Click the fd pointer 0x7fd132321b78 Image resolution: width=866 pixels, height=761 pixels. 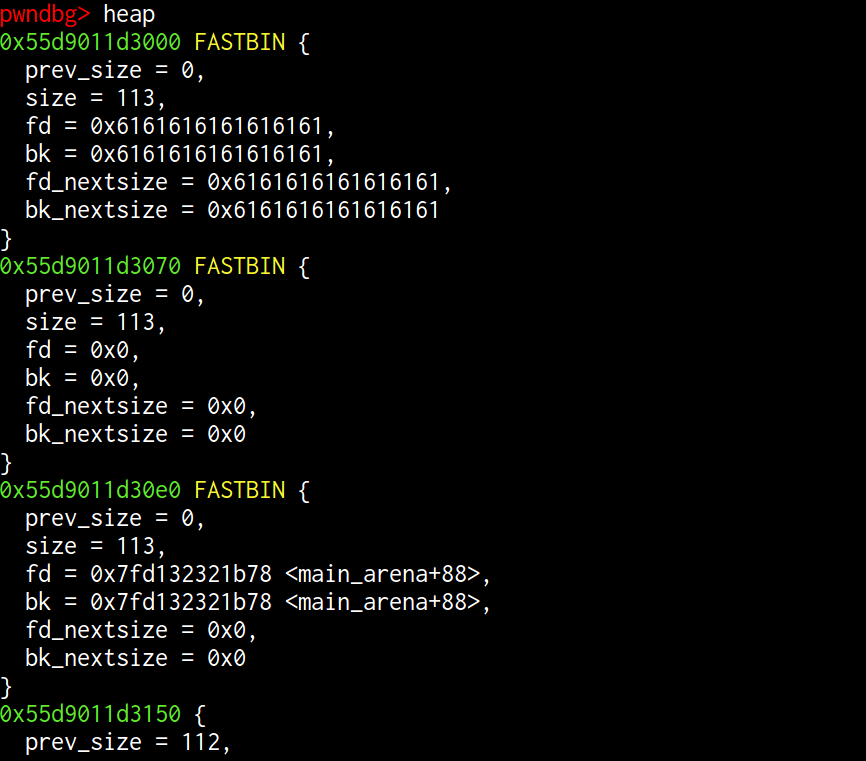(x=181, y=574)
